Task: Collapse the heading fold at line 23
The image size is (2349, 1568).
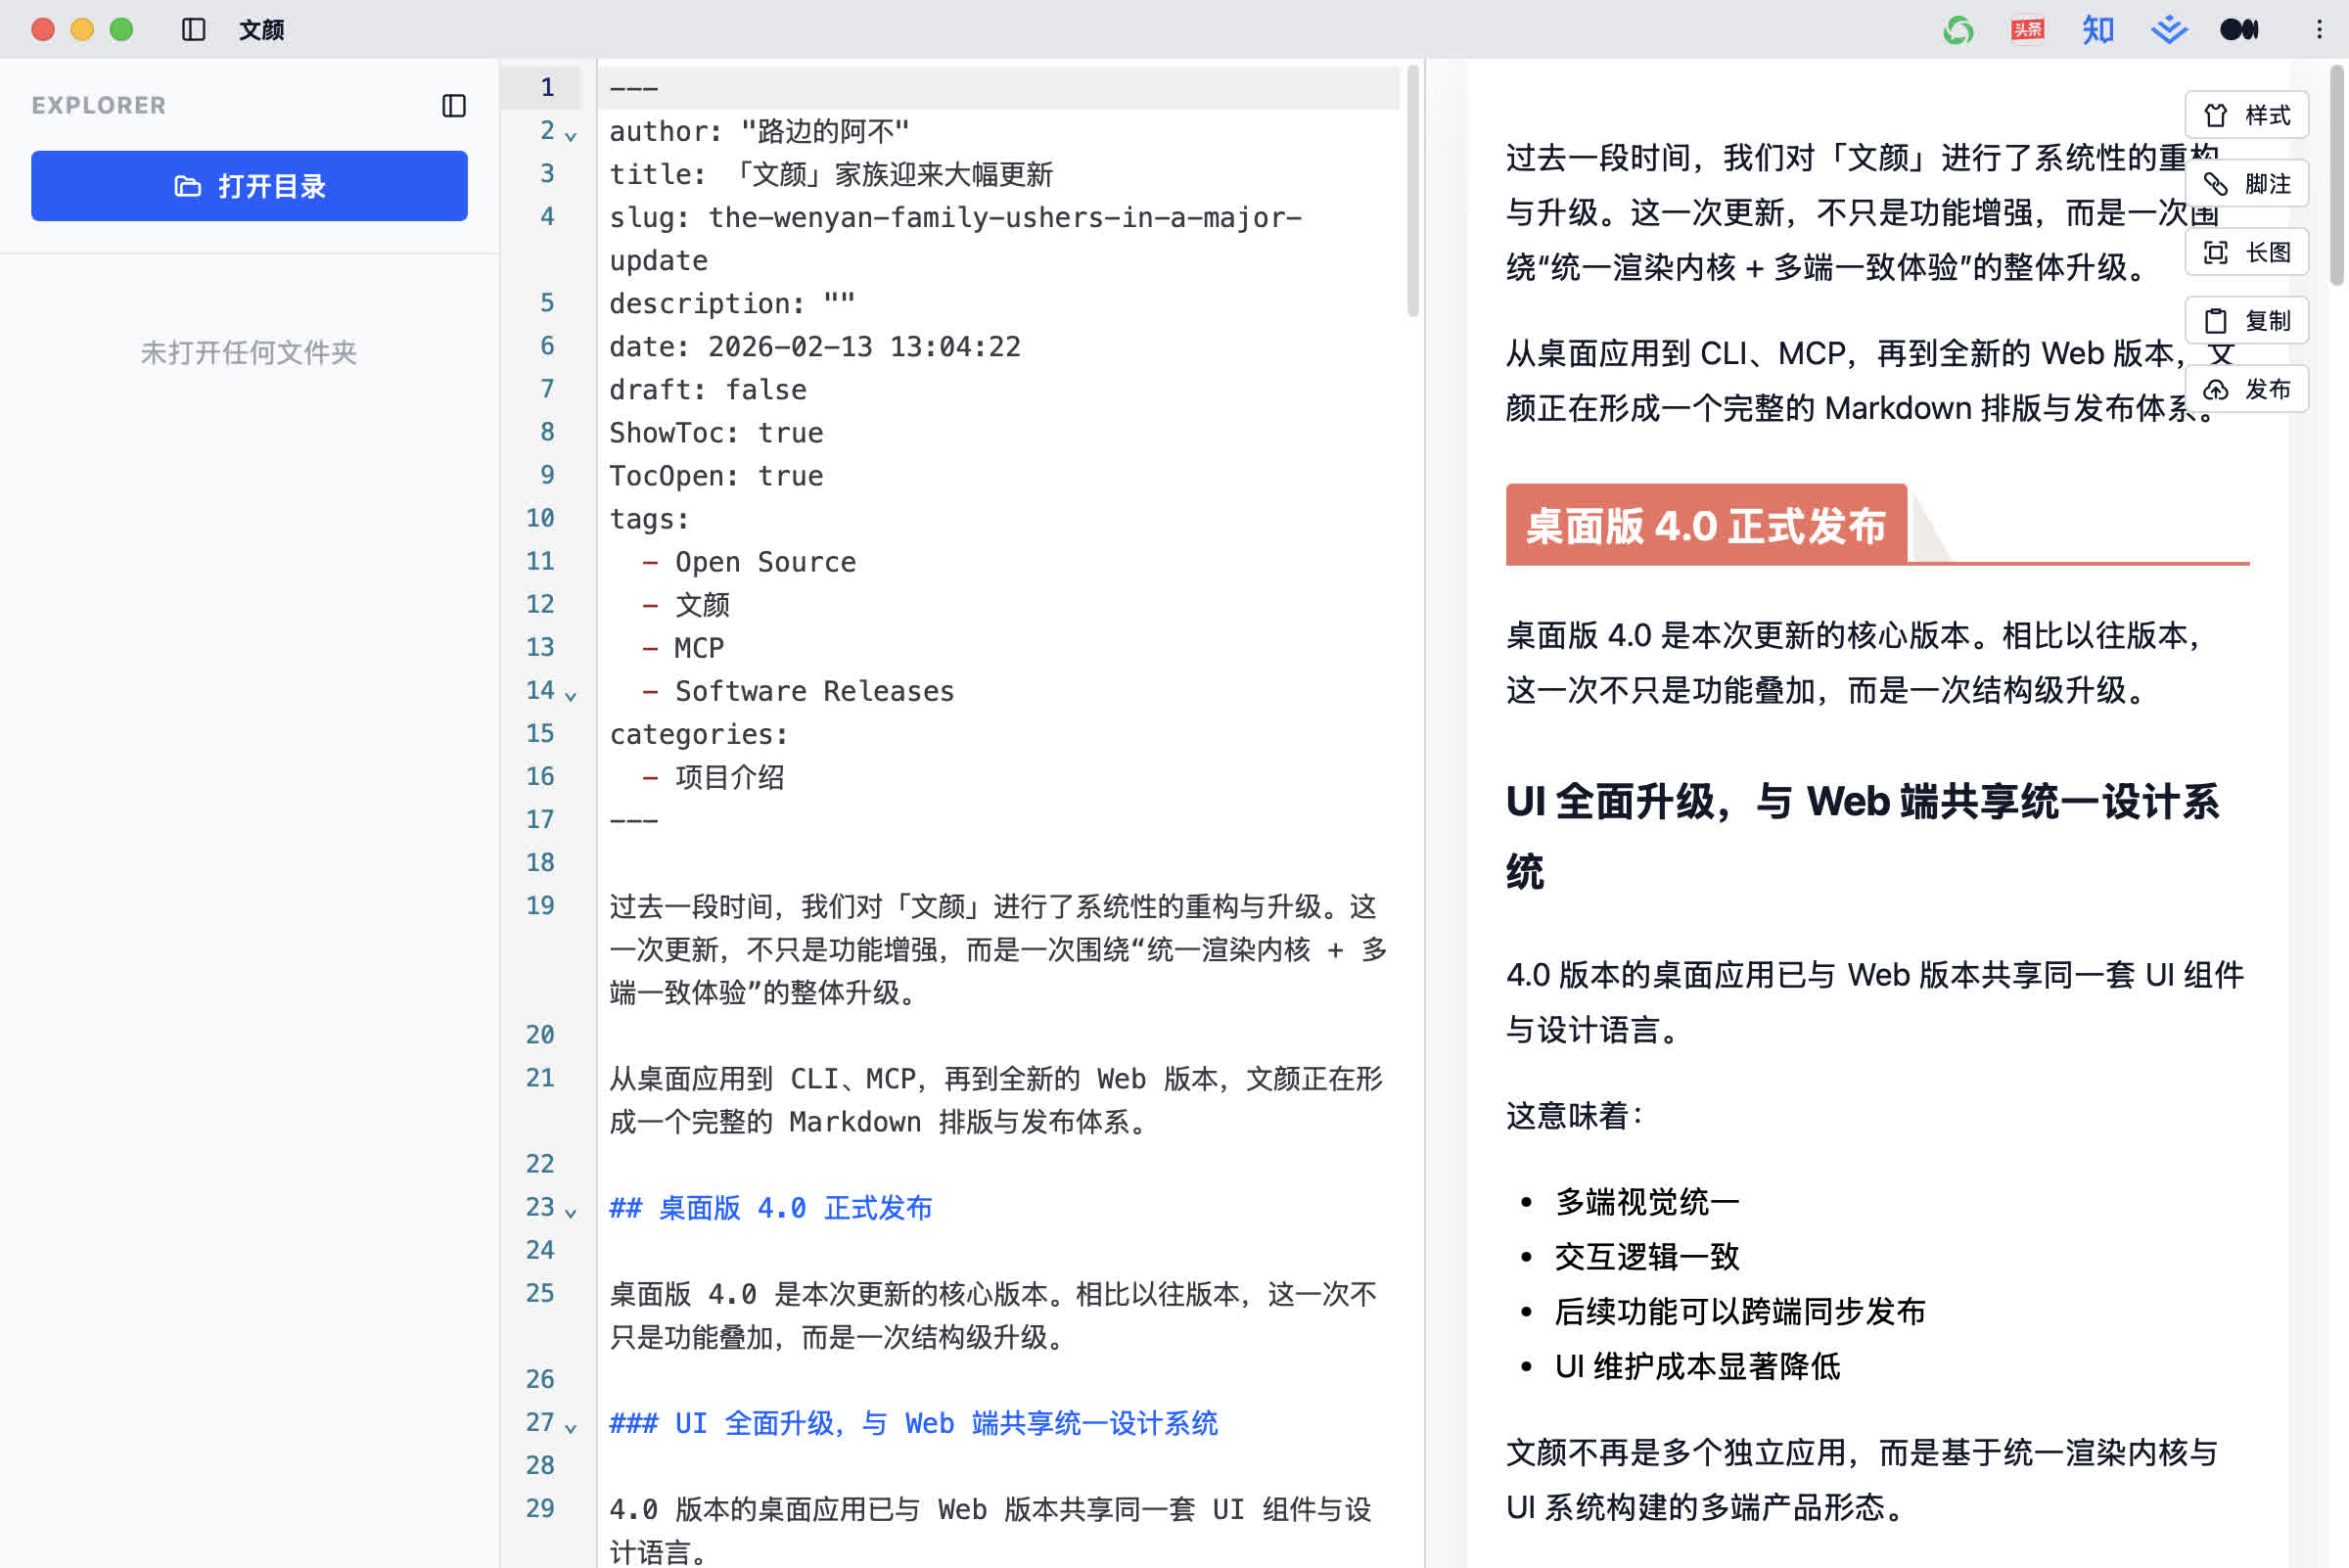Action: click(x=571, y=1212)
